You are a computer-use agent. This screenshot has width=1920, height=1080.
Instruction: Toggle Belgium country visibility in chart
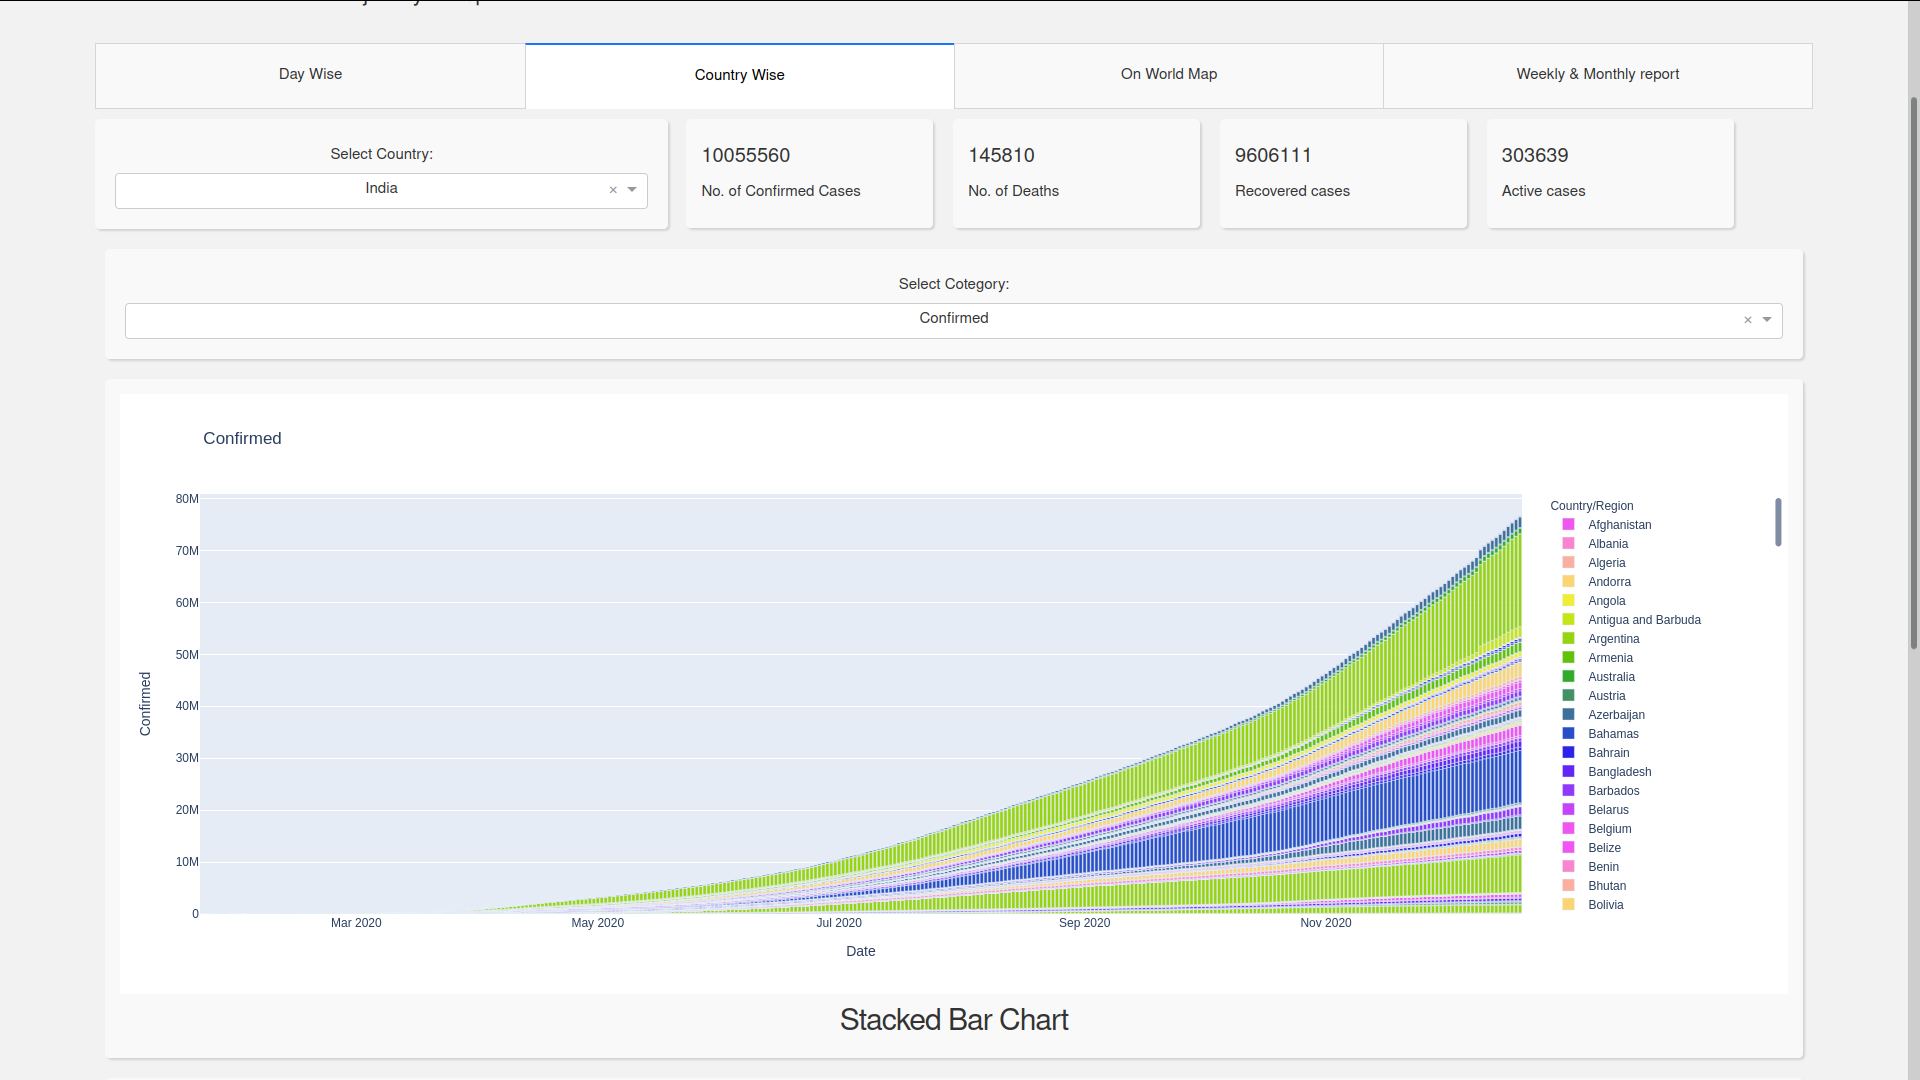pyautogui.click(x=1611, y=828)
